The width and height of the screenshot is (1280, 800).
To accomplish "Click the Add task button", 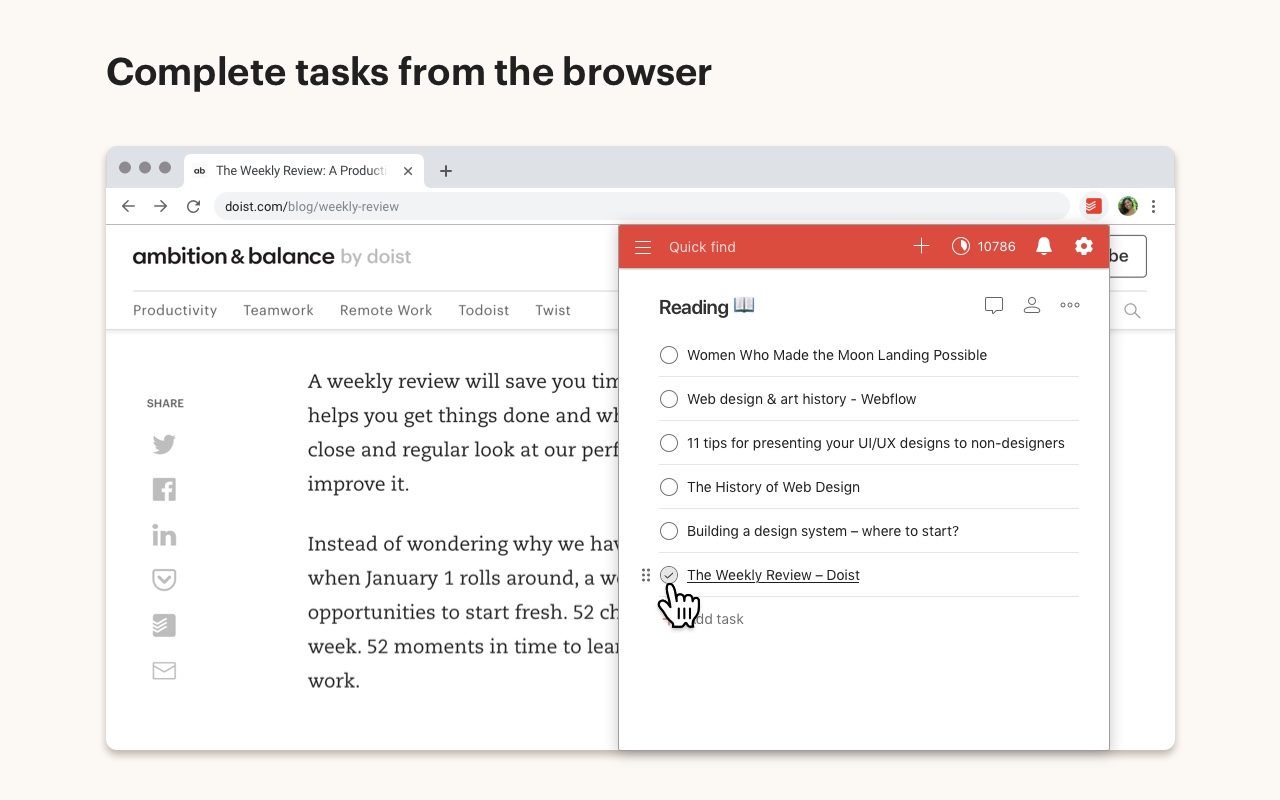I will coord(718,618).
